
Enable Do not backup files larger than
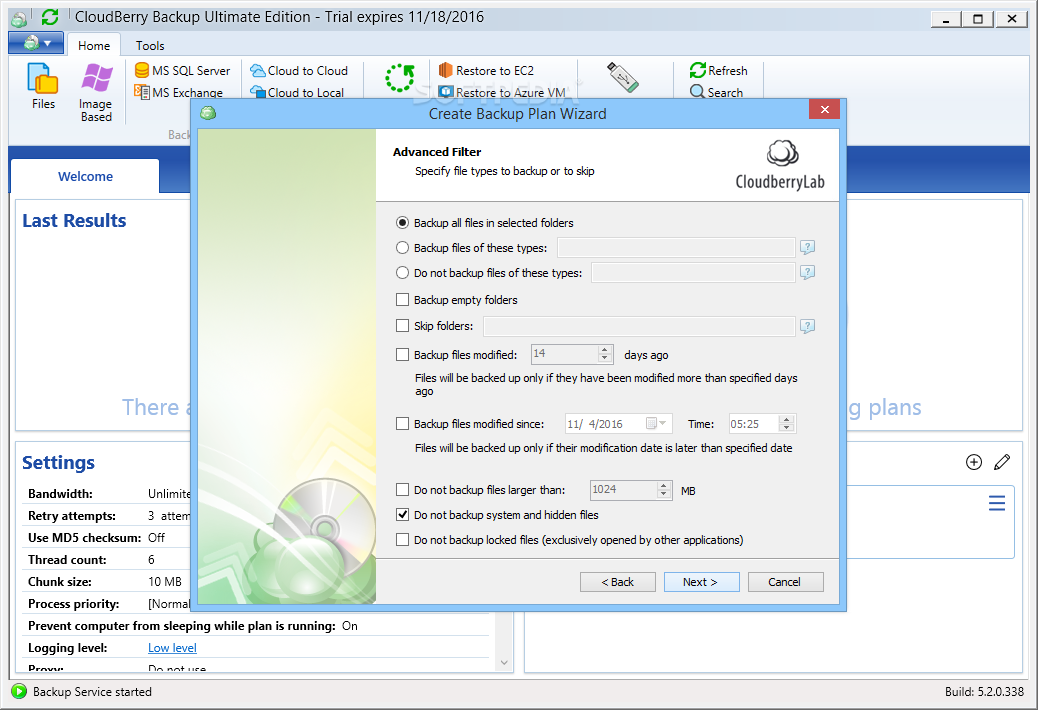click(402, 490)
